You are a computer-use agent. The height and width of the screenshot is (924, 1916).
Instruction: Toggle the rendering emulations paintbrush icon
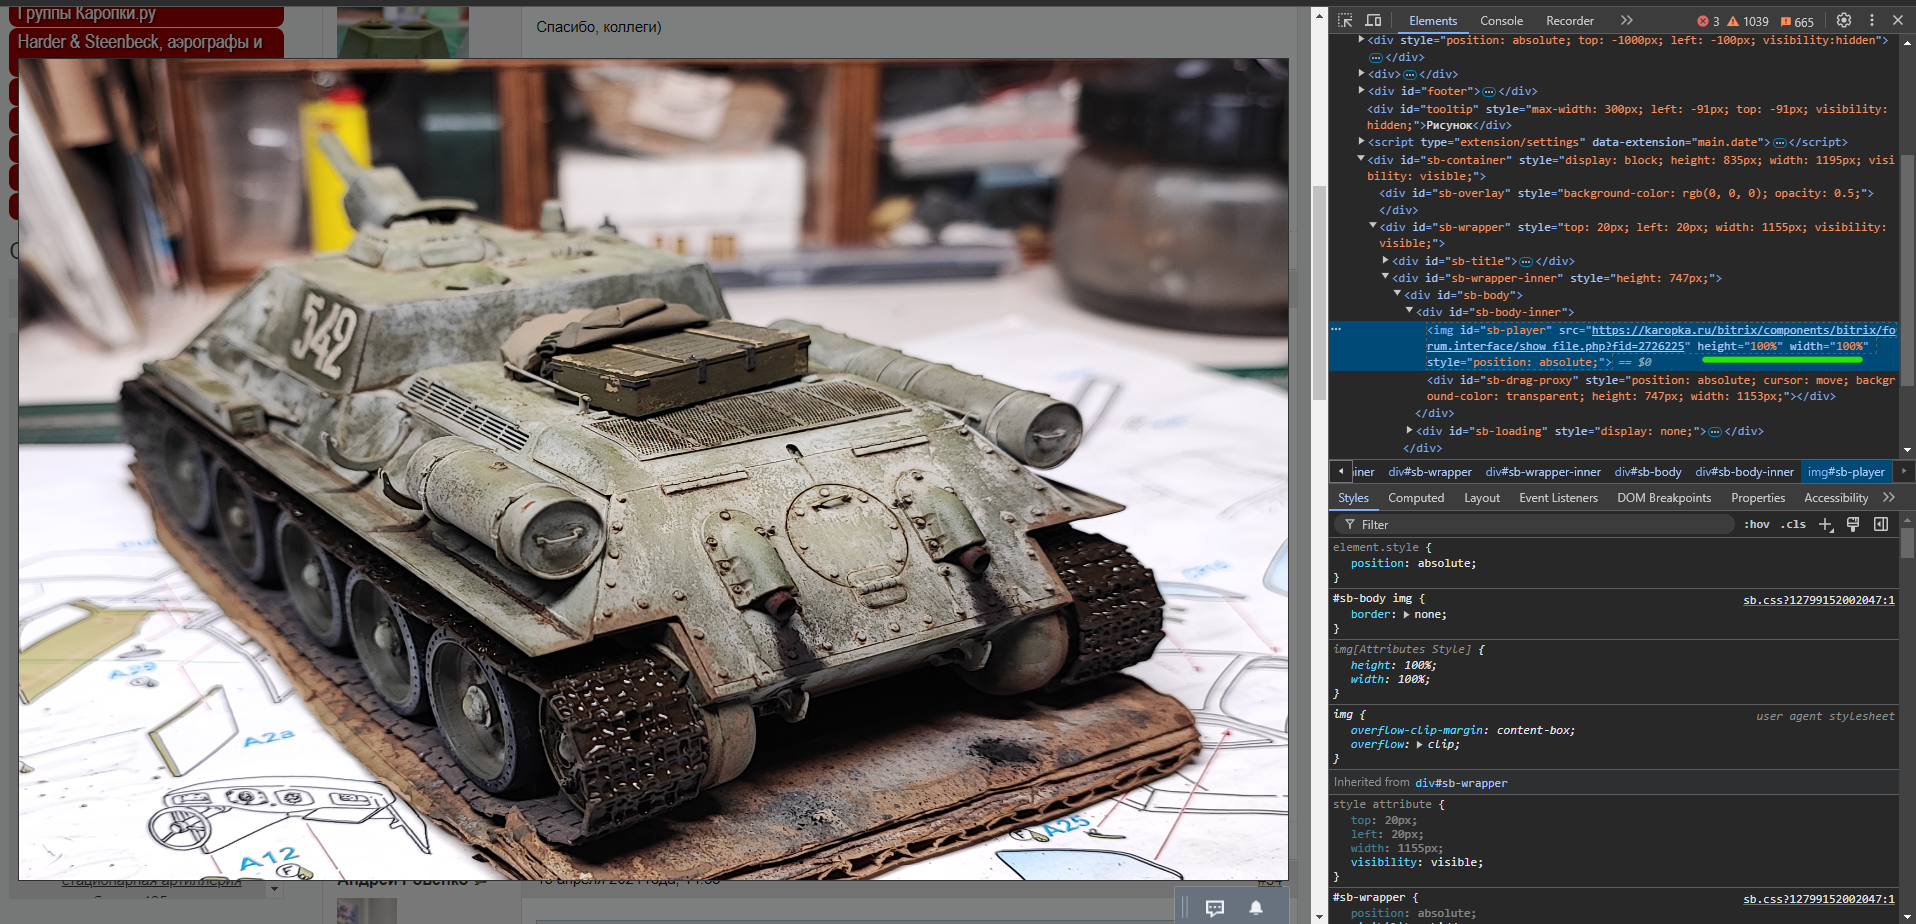1853,525
